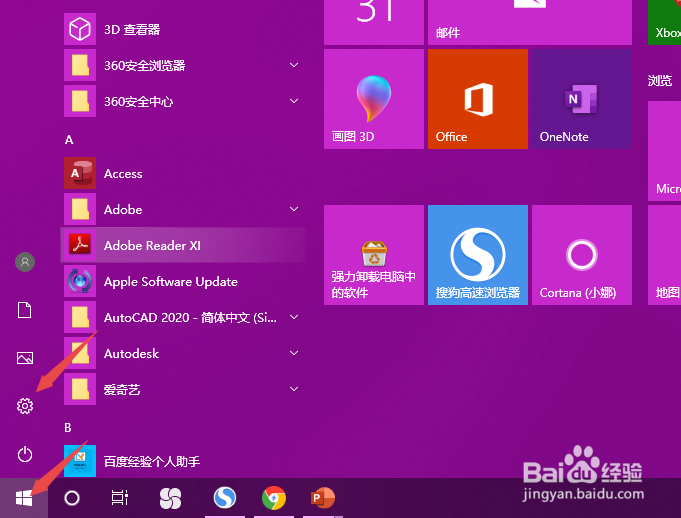Expand the AutoCAD 2020 folder chevron
Screen dimensions: 681x518
[x=294, y=317]
